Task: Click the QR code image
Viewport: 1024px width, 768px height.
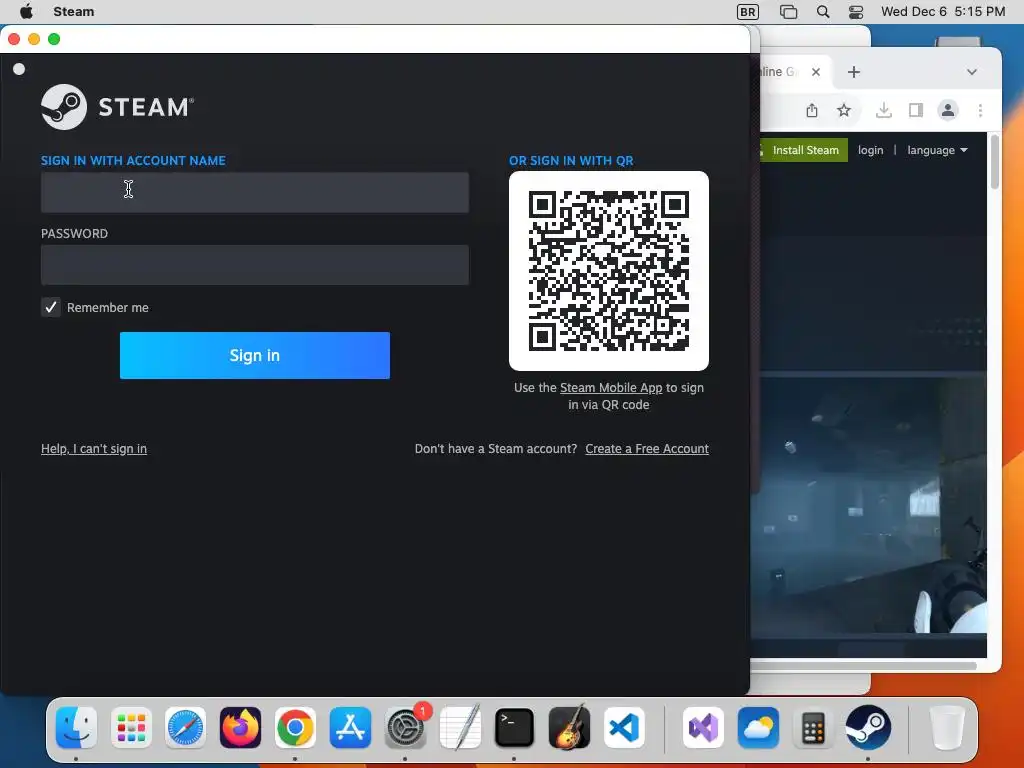Action: [x=609, y=271]
